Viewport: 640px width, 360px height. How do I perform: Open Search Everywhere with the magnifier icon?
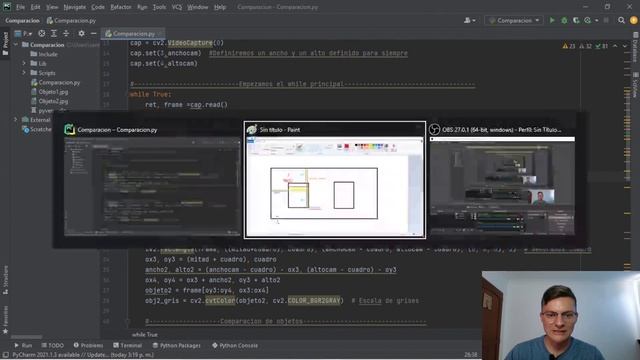(x=621, y=20)
